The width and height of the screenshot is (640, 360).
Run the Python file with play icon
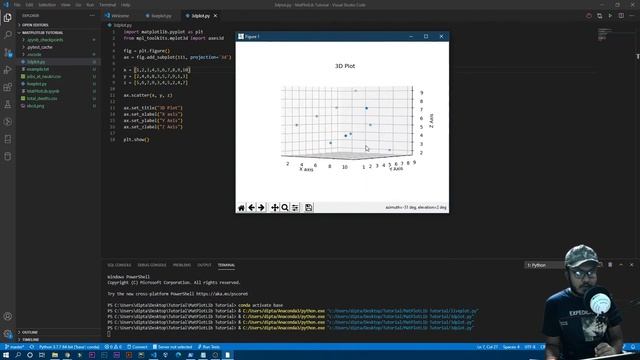610,16
